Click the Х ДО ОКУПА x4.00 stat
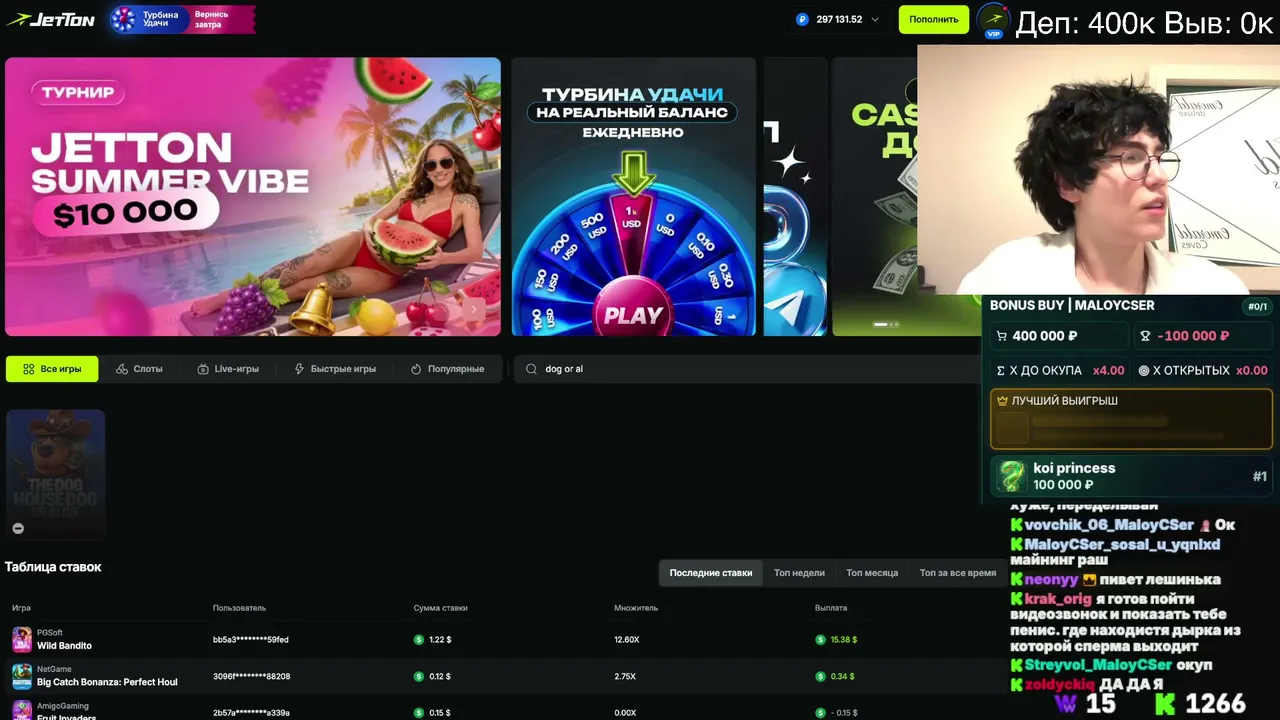 1059,370
